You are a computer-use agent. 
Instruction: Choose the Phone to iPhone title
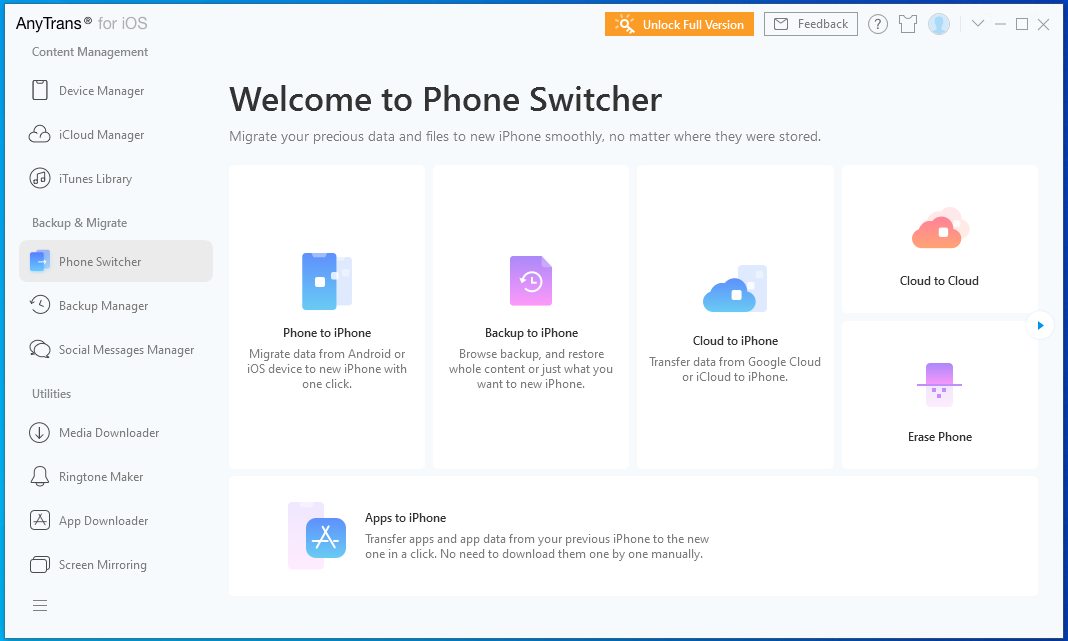click(x=327, y=333)
